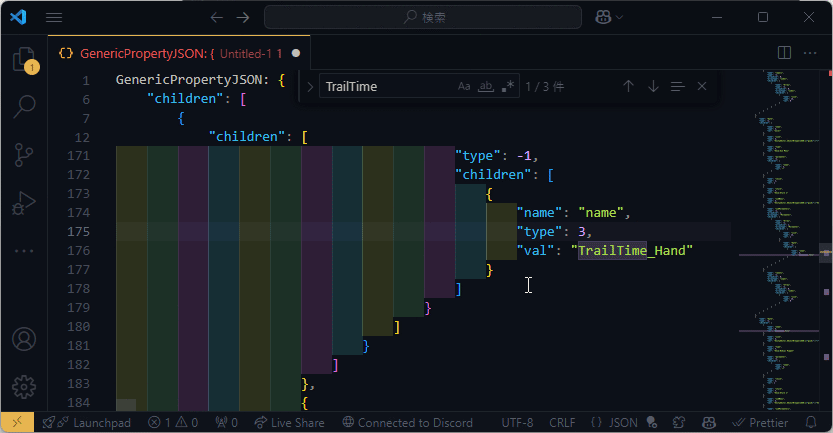Toggle Match Case in find widget
This screenshot has height=433, width=833.
coord(464,87)
